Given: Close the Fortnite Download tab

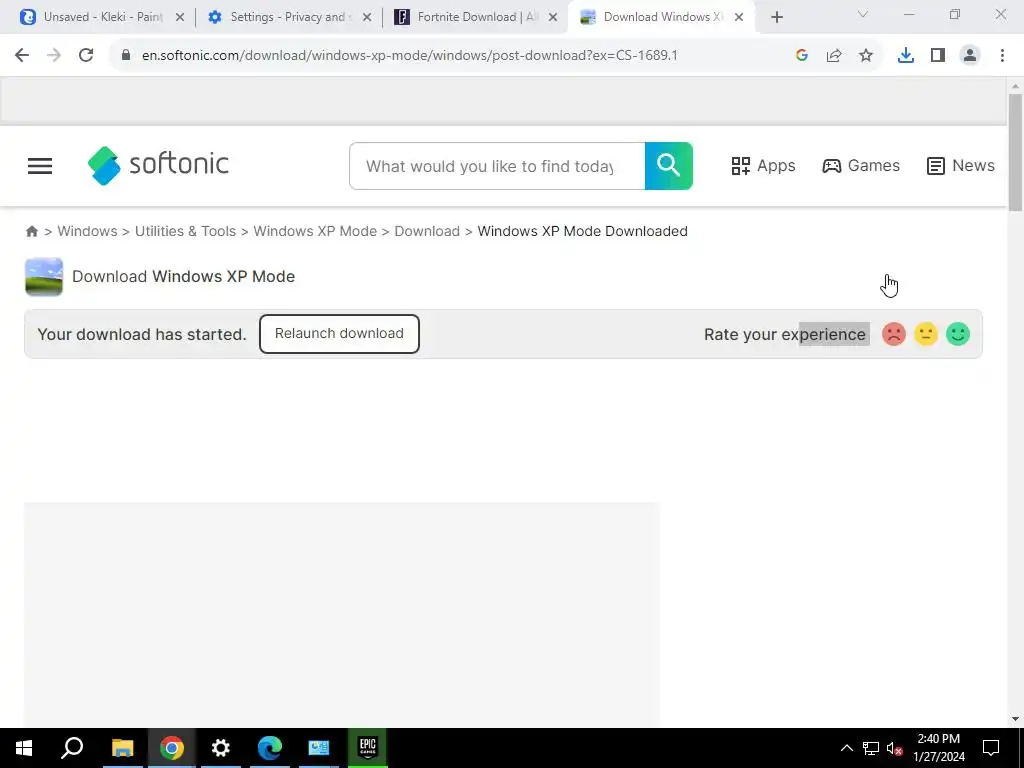Looking at the screenshot, I should [553, 18].
